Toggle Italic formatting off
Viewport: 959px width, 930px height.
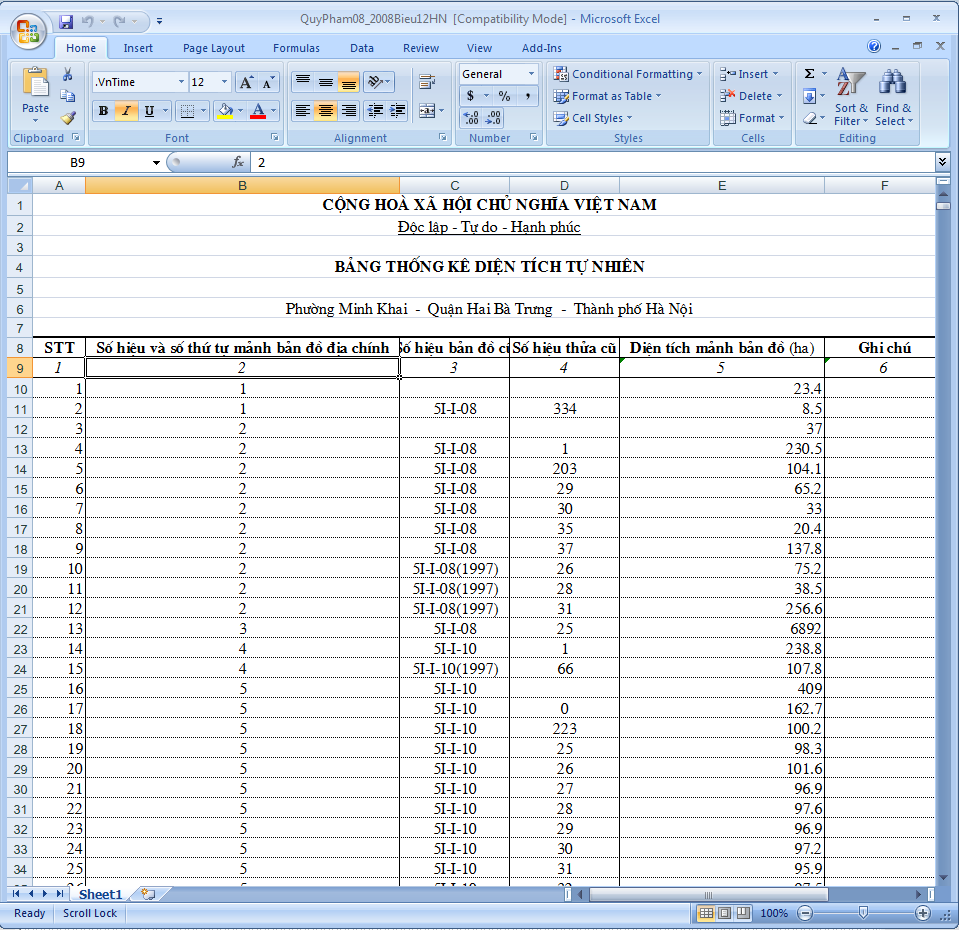click(x=126, y=111)
